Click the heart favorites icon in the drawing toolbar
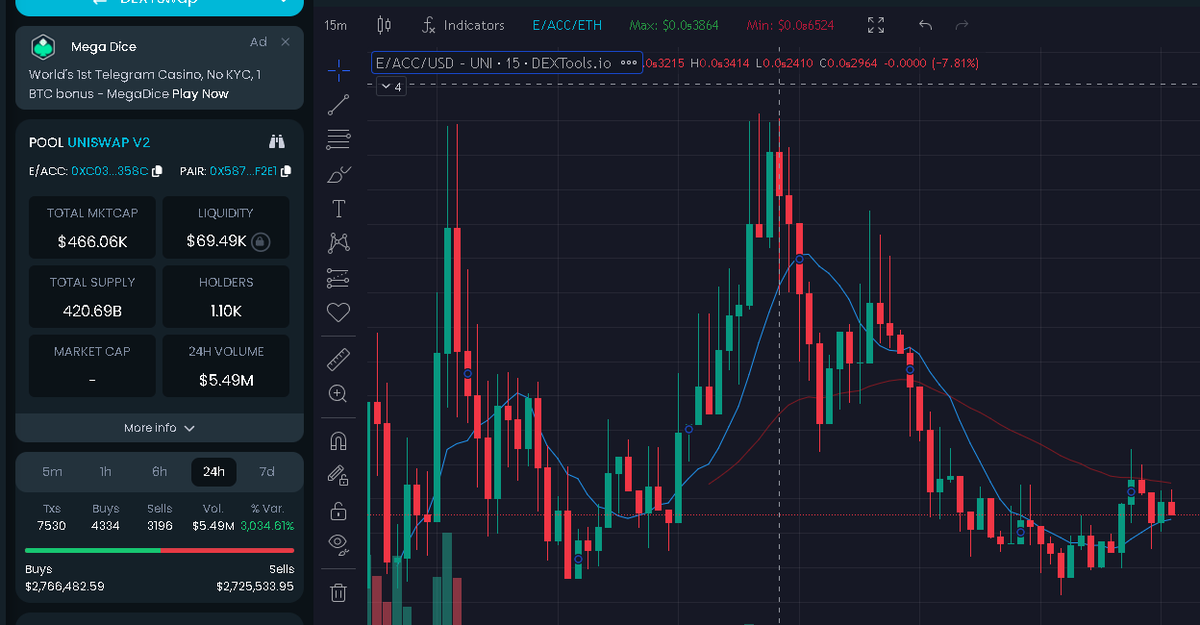 pyautogui.click(x=338, y=312)
